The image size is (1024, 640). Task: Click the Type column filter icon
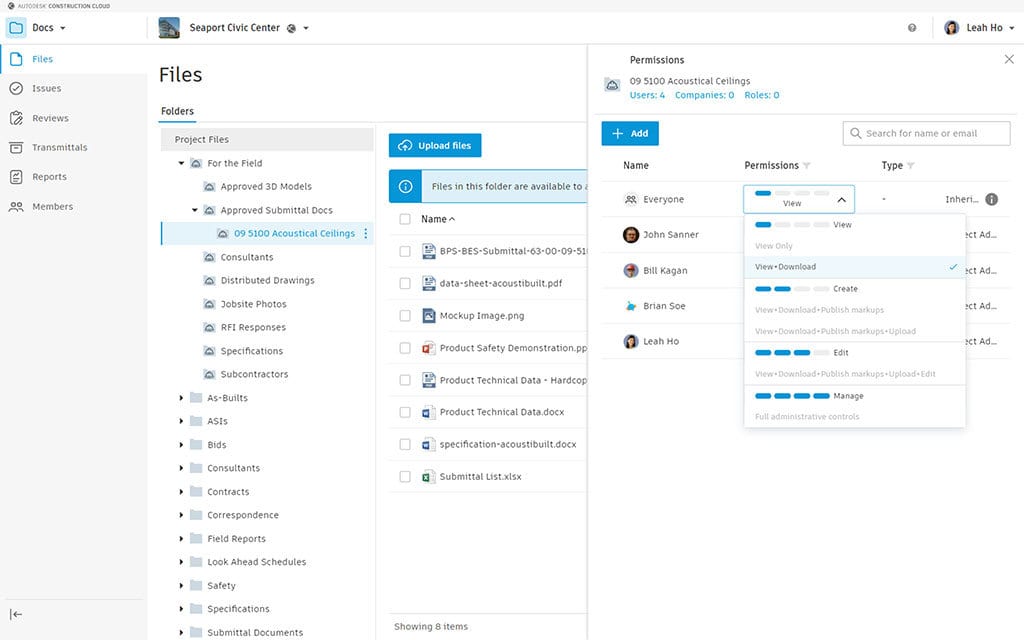(911, 166)
